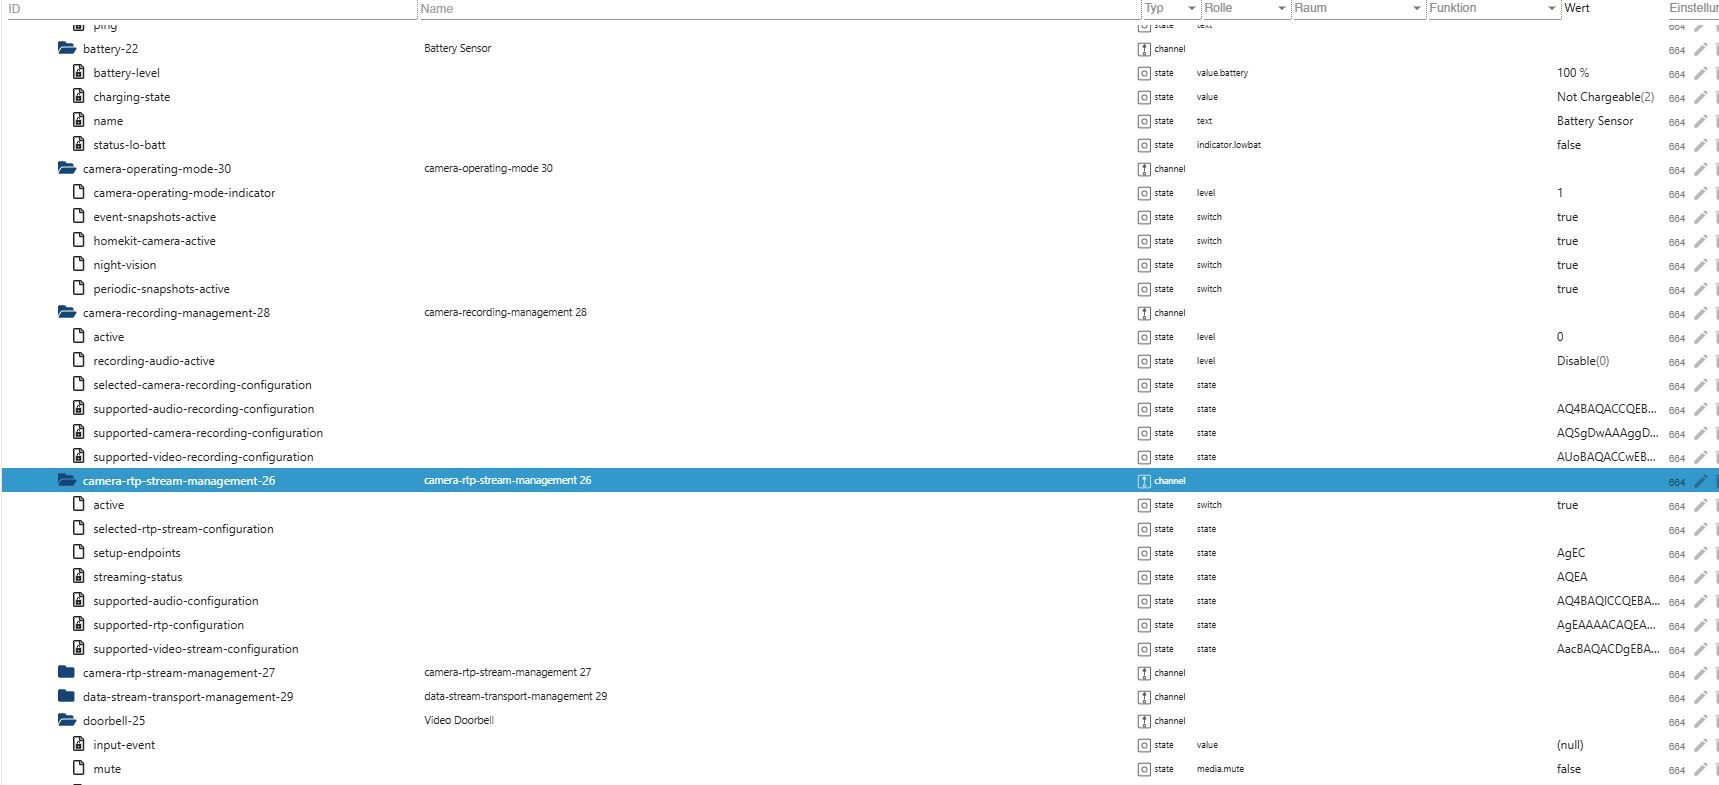Screen dimensions: 1719x785
Task: Click pencil icon for supported-audio-recording-configuration
Action: (1700, 409)
